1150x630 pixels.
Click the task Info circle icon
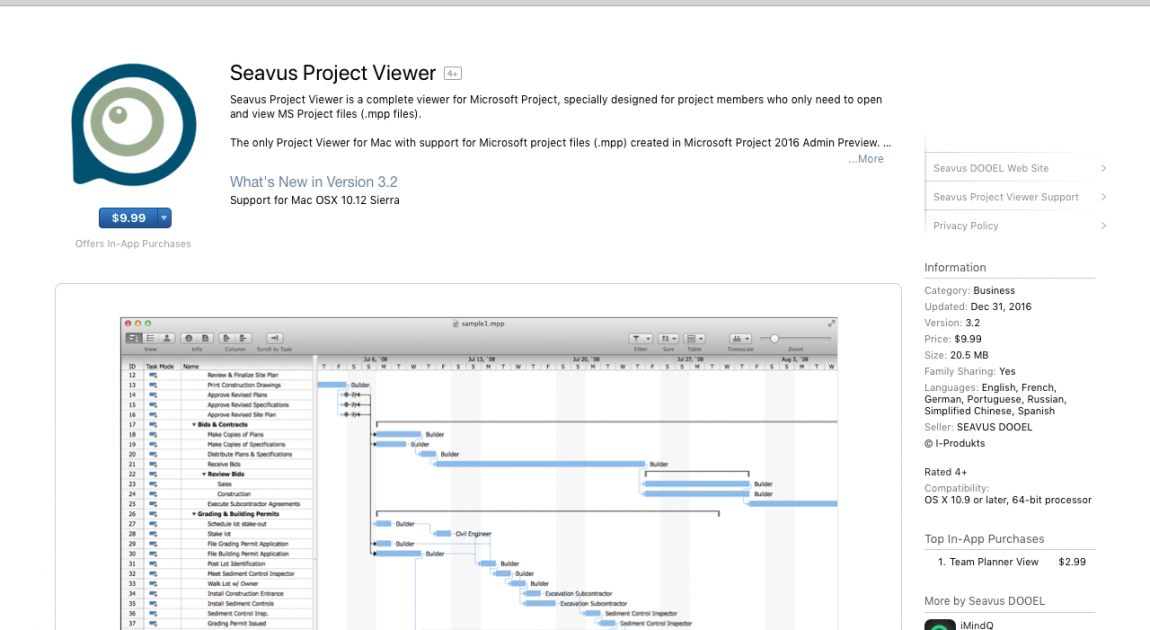[188, 338]
